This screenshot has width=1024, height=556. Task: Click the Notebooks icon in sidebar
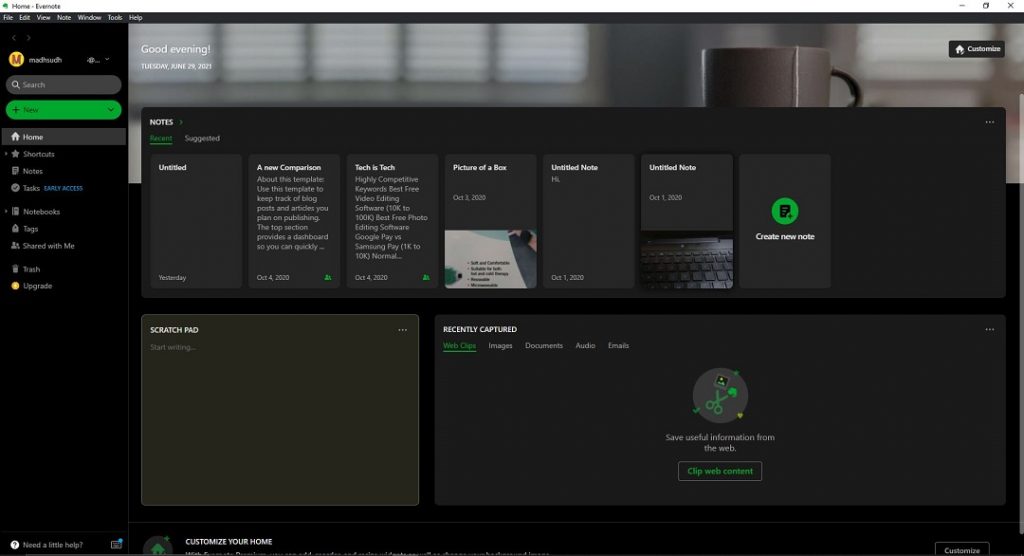click(x=16, y=211)
